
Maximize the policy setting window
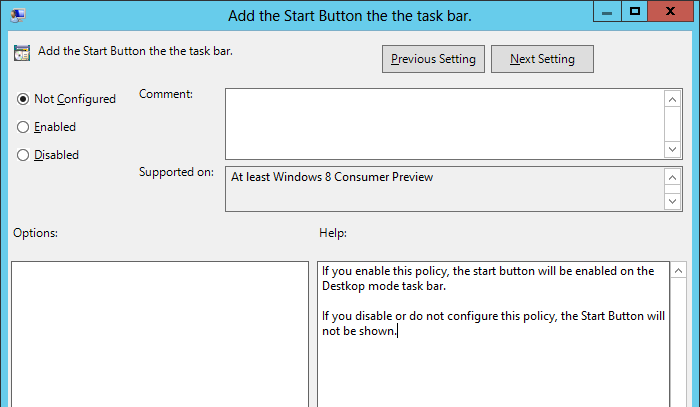pyautogui.click(x=635, y=12)
